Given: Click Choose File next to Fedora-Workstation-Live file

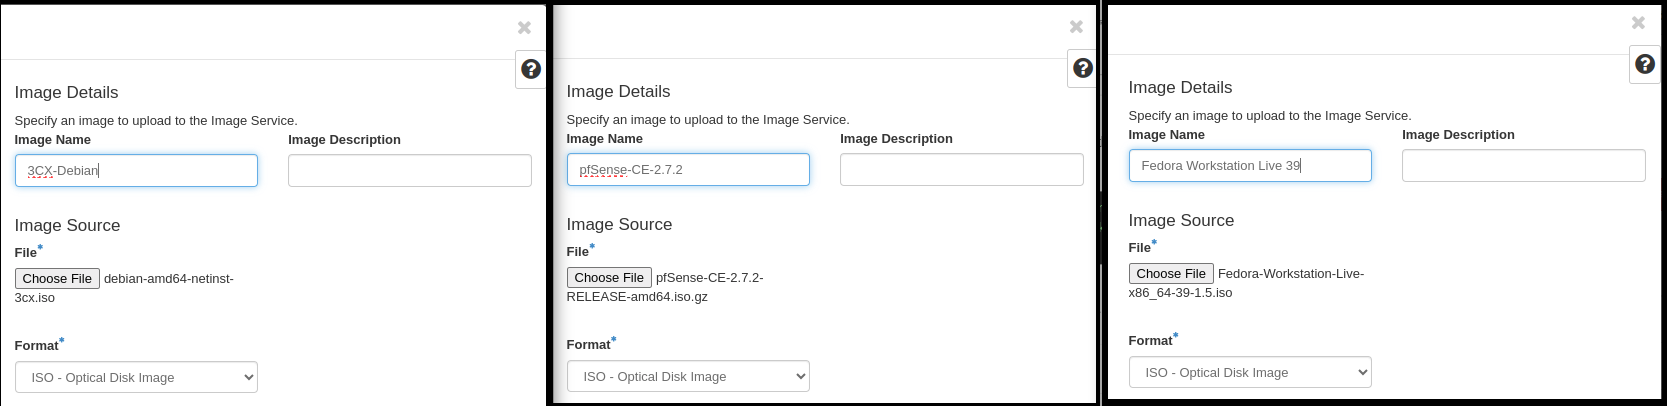Looking at the screenshot, I should (1171, 274).
